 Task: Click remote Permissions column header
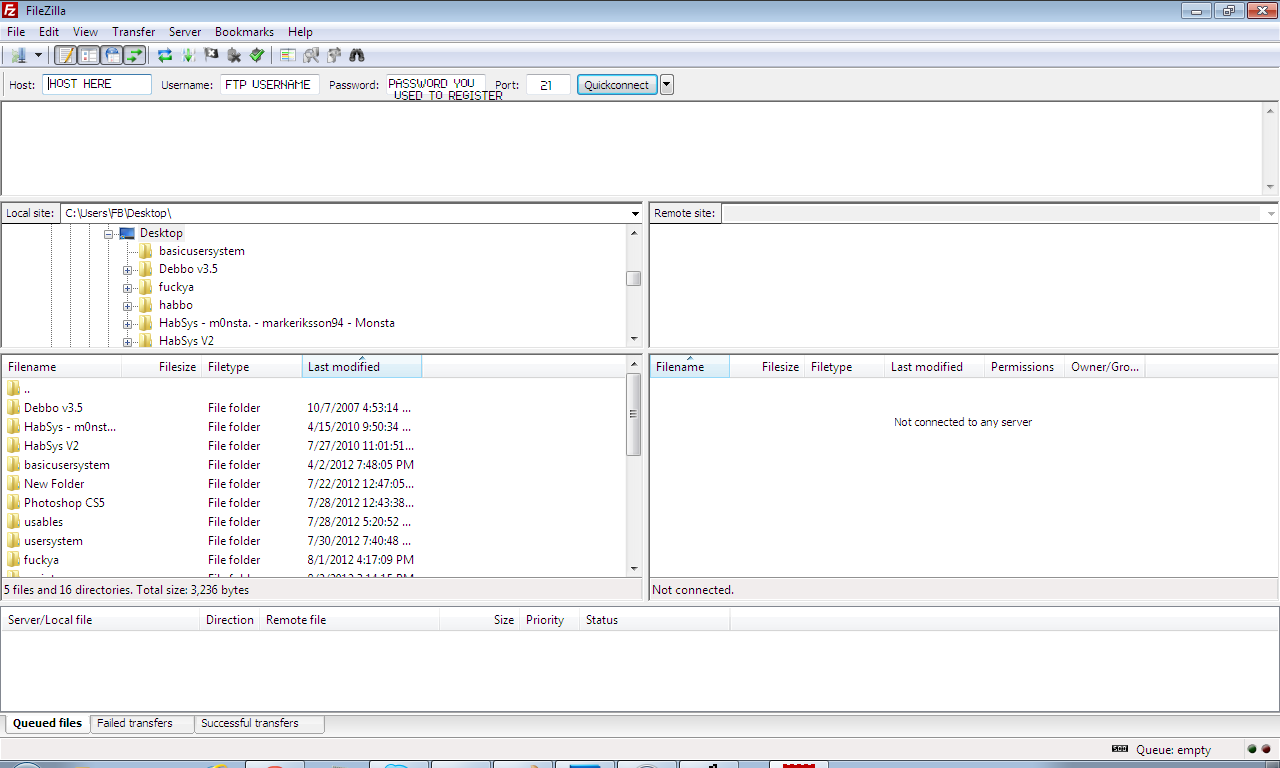[x=1024, y=367]
